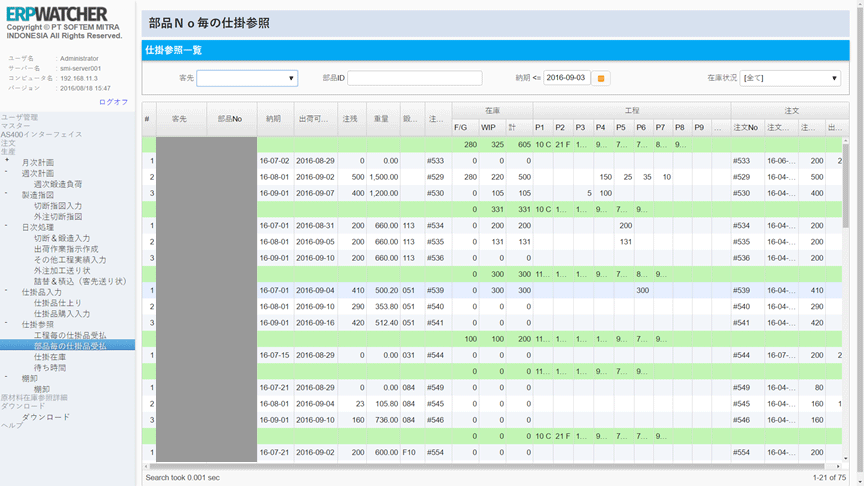Open the 客先 dropdown
864x486 pixels.
[247, 78]
